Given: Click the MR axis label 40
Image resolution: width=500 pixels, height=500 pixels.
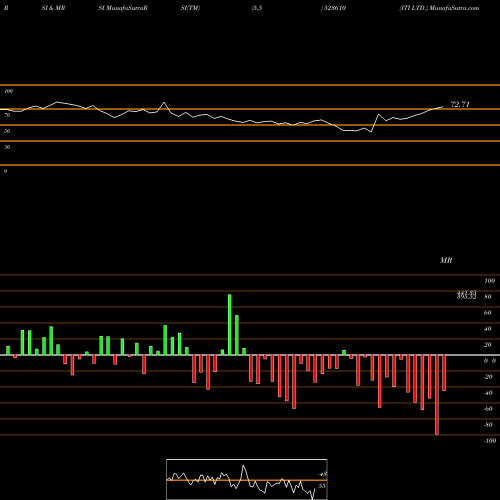Looking at the screenshot, I should pos(488,329).
